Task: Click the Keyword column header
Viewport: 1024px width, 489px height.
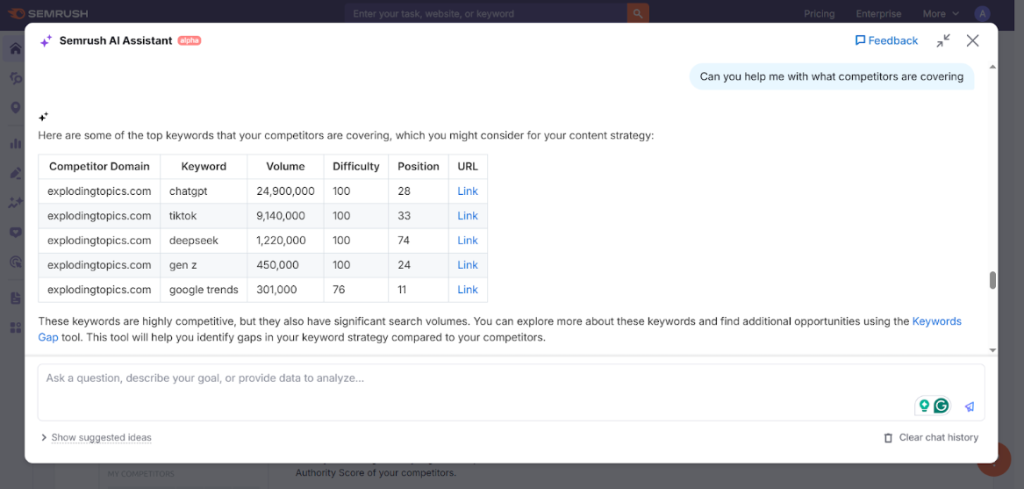Action: point(204,166)
